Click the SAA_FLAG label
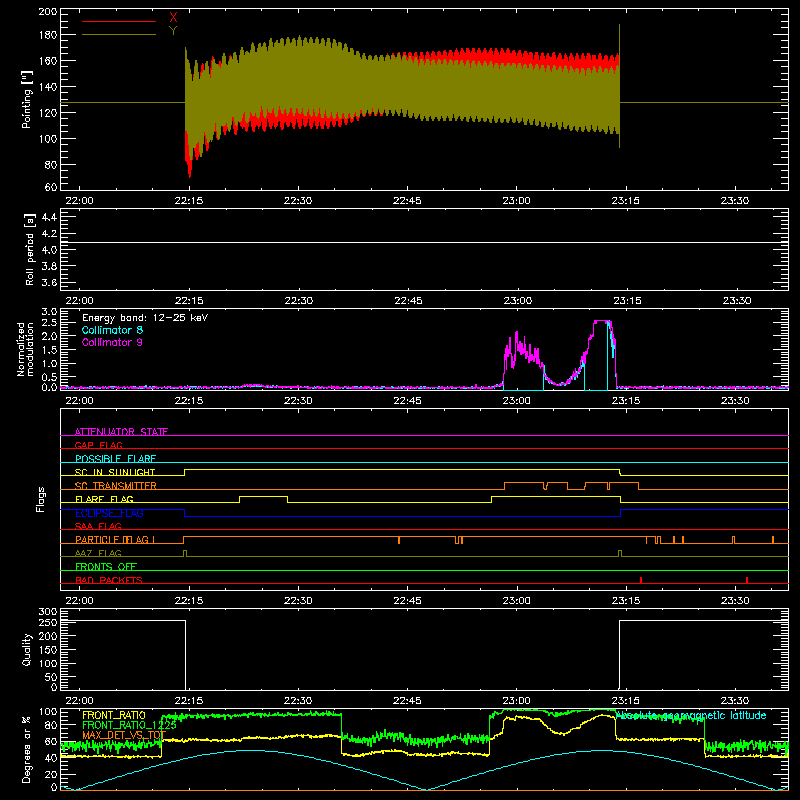Viewport: 800px width, 800px height. click(x=98, y=526)
